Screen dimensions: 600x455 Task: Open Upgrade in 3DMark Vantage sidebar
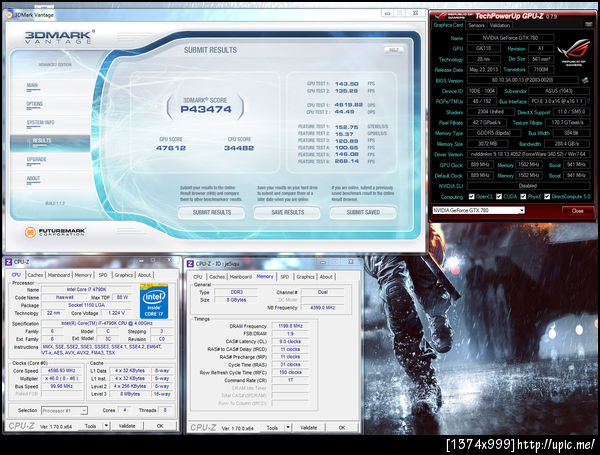coord(36,160)
